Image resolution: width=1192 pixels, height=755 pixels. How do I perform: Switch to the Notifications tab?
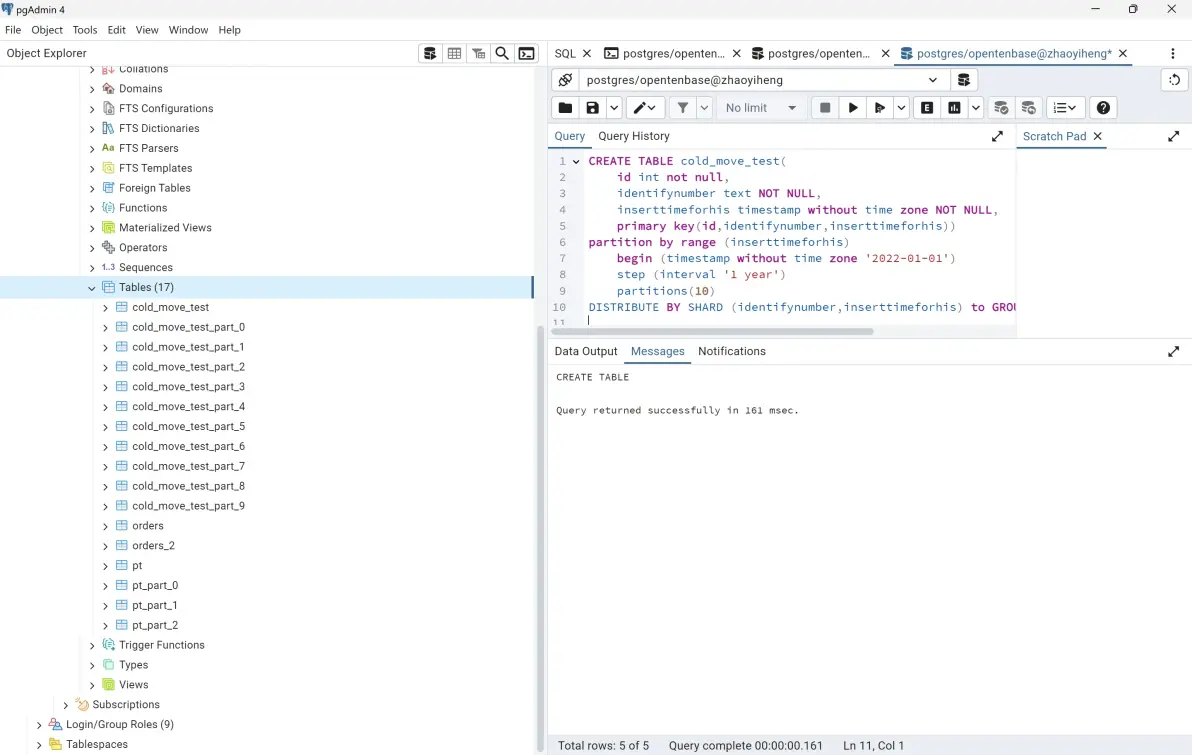coord(731,351)
